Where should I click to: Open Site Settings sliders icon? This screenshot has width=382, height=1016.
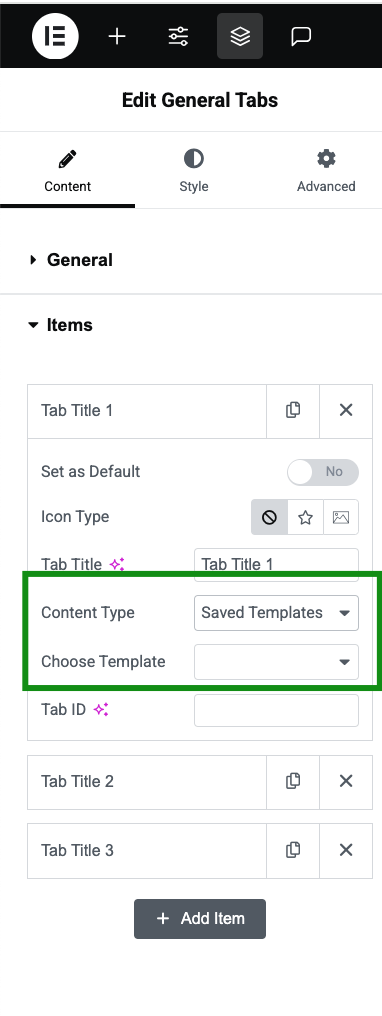[178, 36]
